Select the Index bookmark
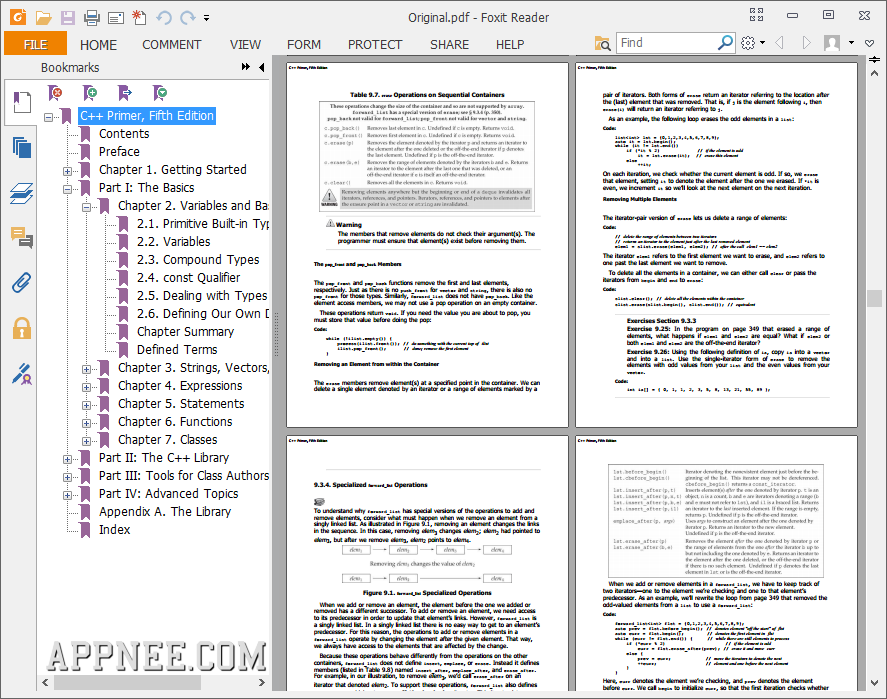This screenshot has height=699, width=887. (x=114, y=529)
